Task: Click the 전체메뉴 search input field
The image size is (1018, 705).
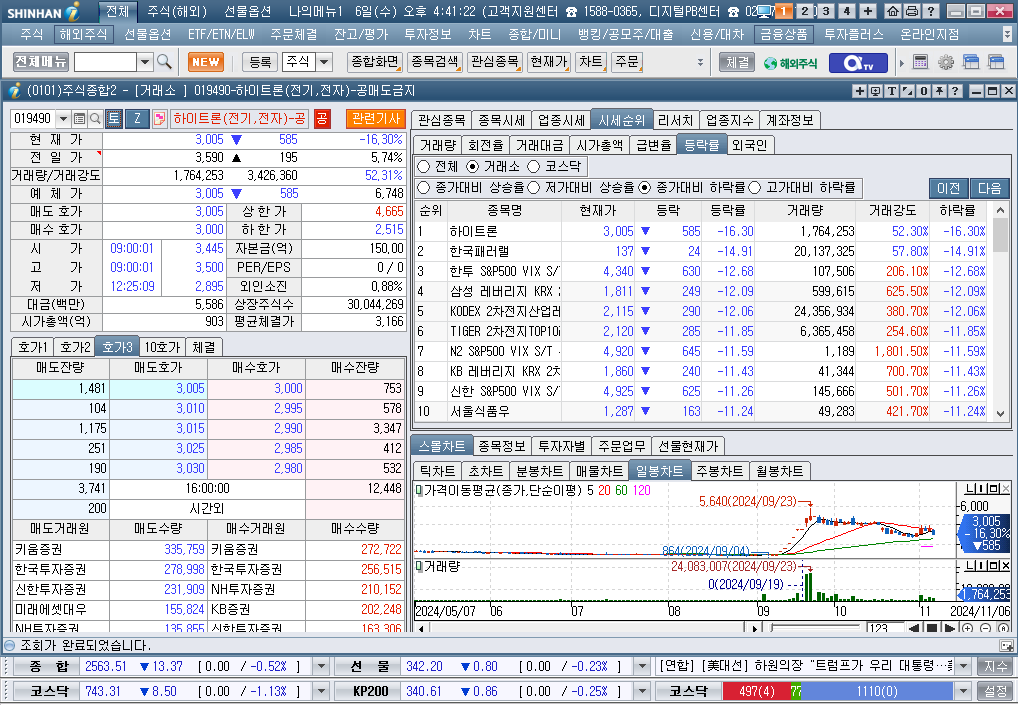Action: click(x=105, y=62)
